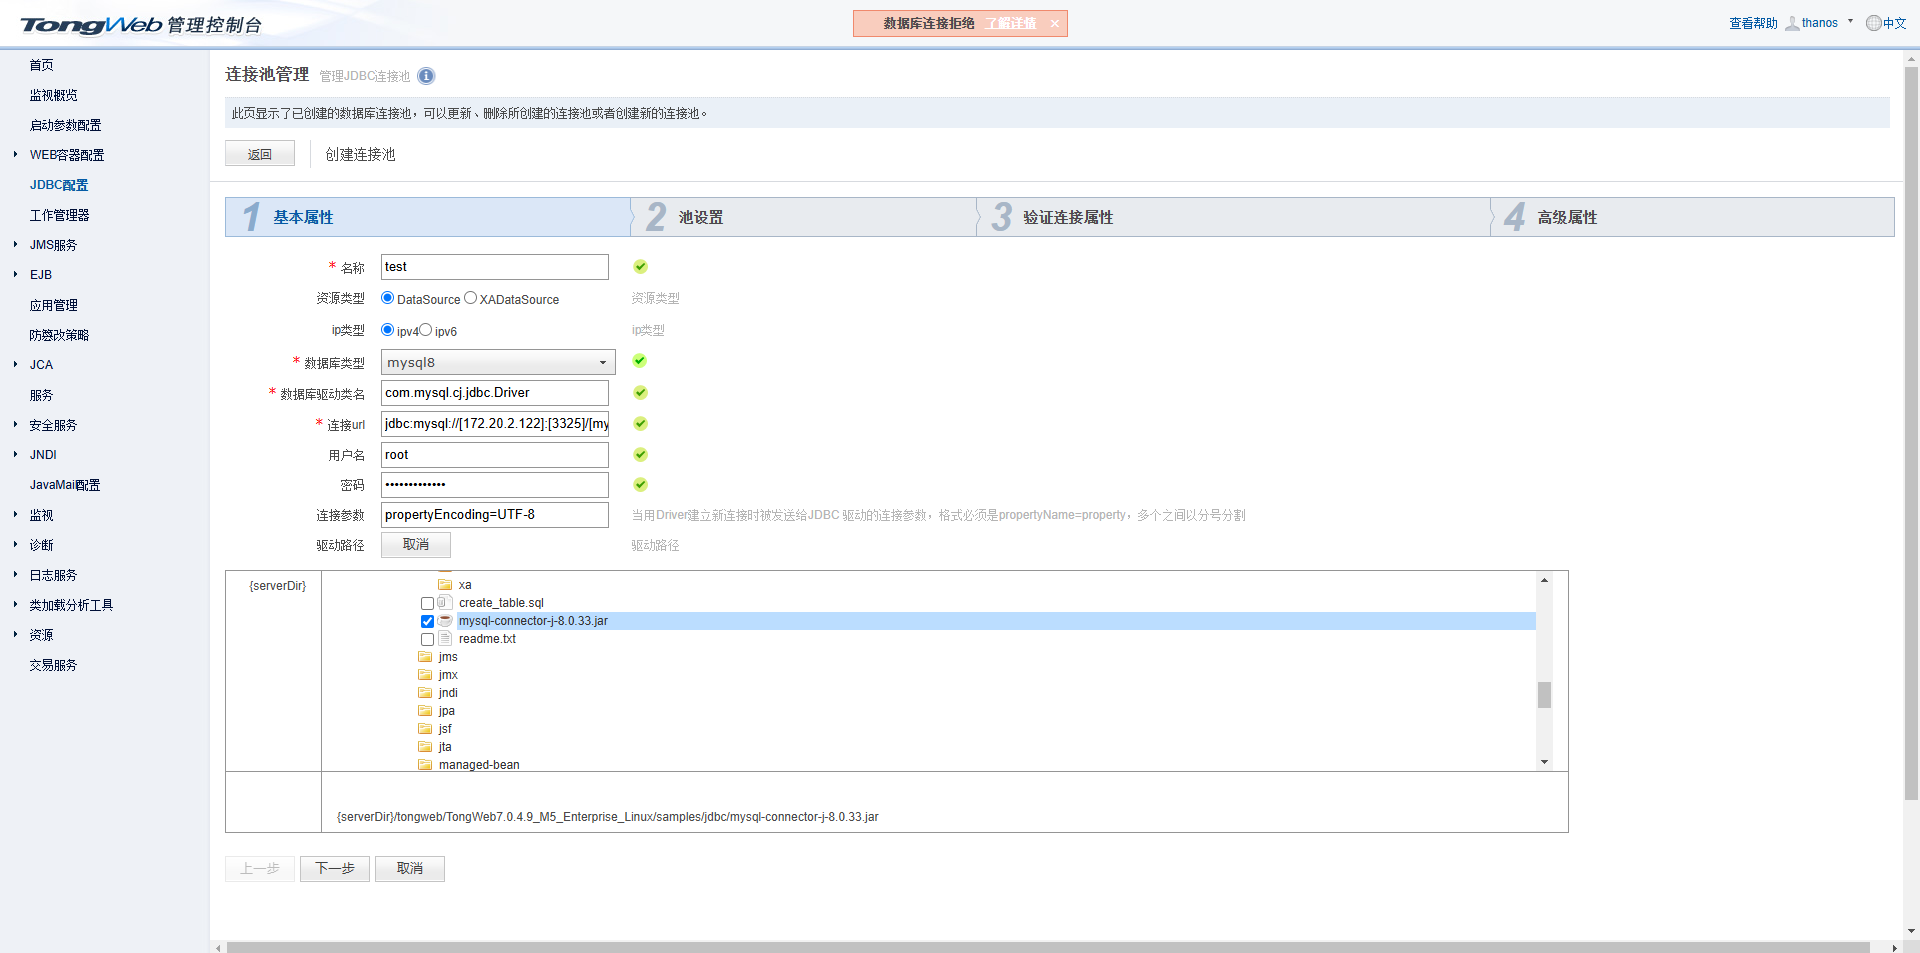This screenshot has height=953, width=1920.
Task: Click the jsf folder icon
Action: [425, 729]
